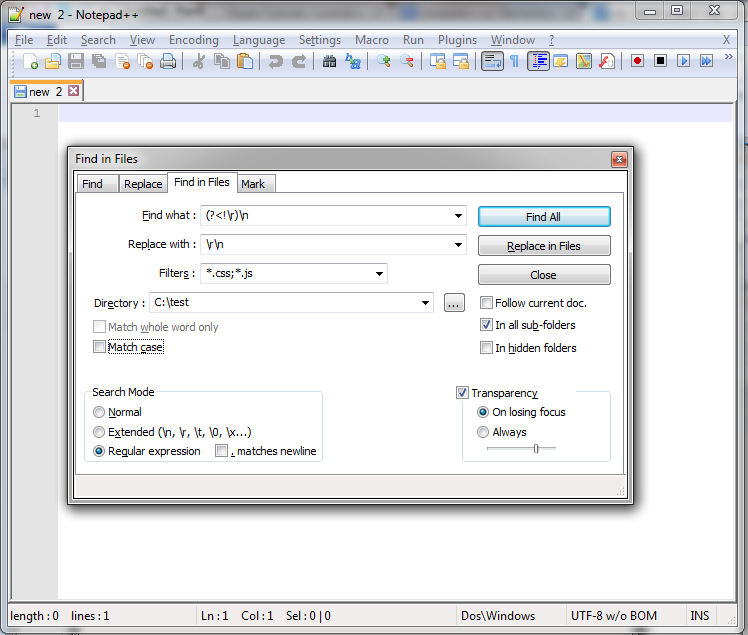Uncheck In all sub-folders option

(x=486, y=325)
